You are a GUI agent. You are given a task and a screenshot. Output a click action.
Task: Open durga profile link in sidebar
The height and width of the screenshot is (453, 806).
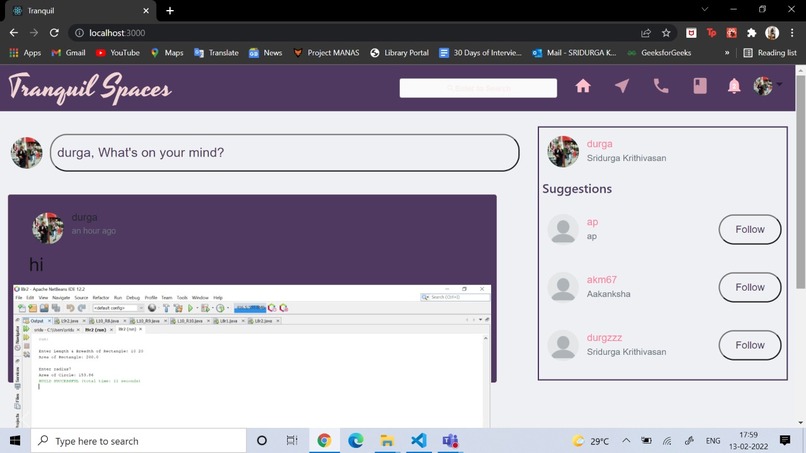(599, 144)
